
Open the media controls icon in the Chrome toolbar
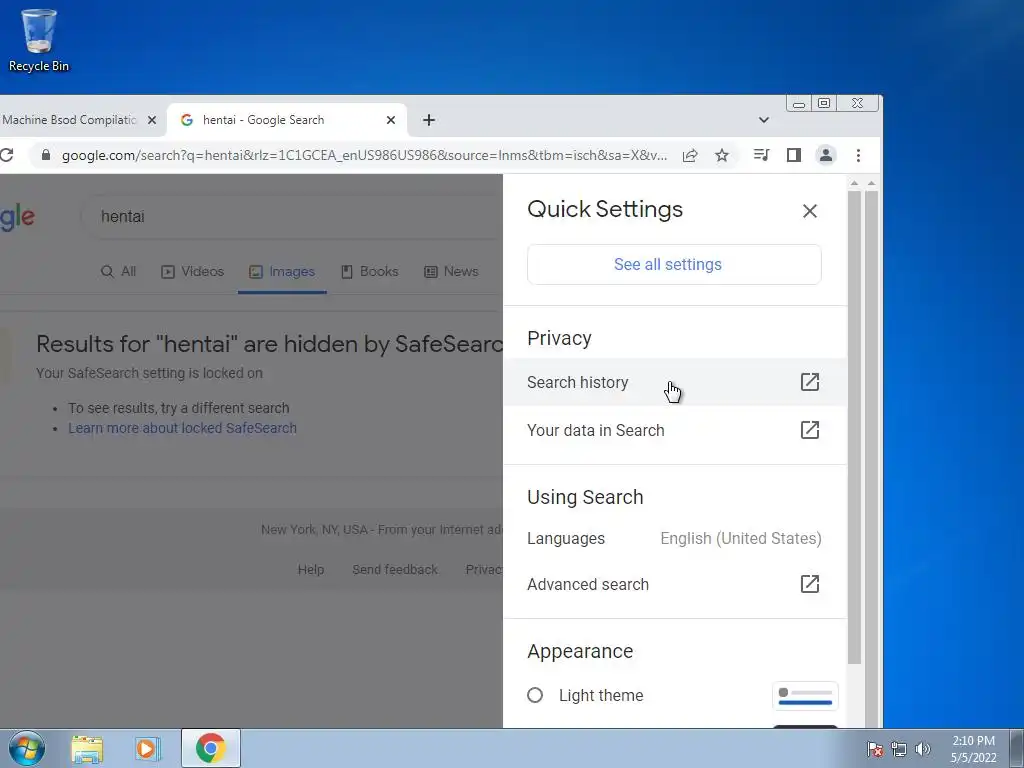click(x=761, y=155)
